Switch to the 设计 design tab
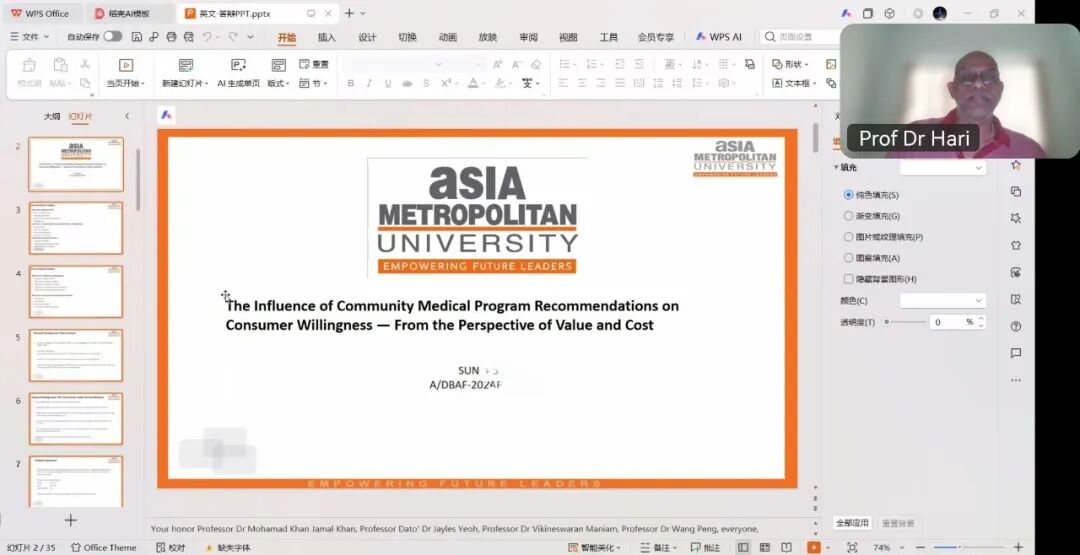The width and height of the screenshot is (1080, 555). pos(367,37)
